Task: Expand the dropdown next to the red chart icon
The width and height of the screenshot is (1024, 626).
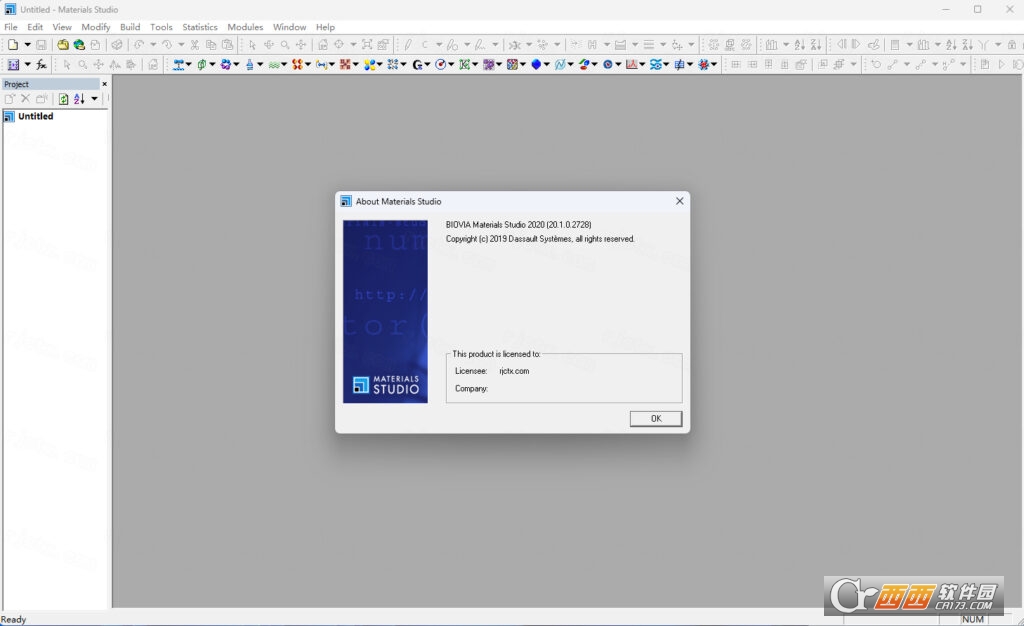Action: click(642, 64)
